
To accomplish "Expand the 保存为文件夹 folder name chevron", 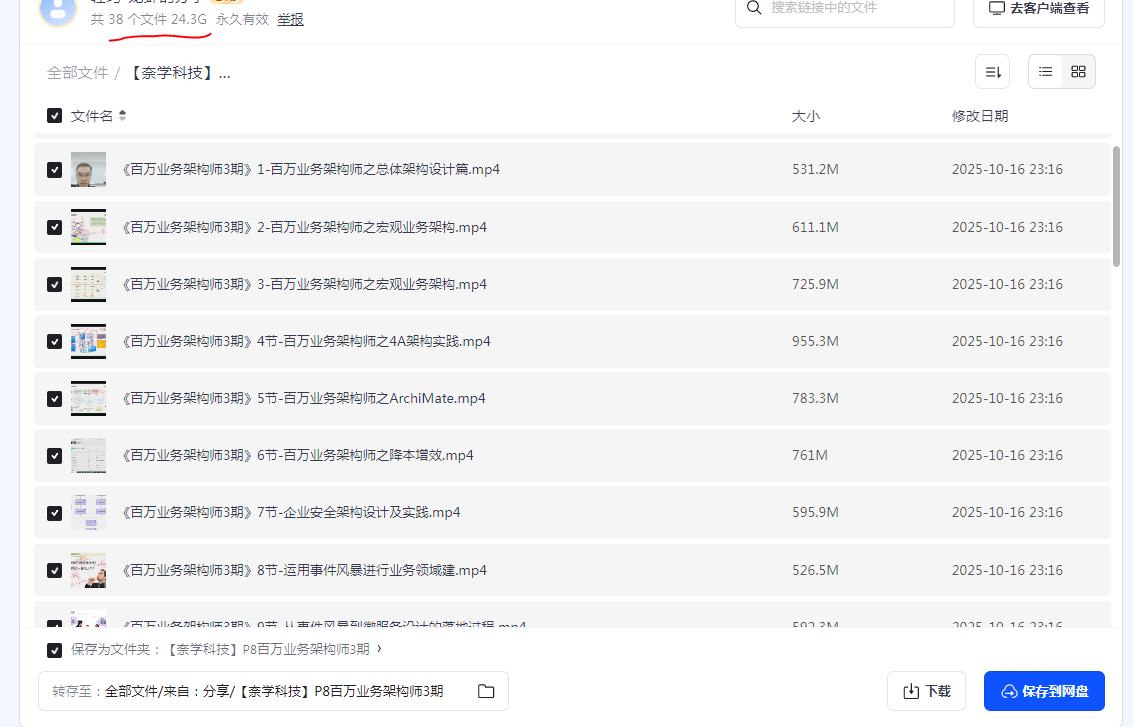I will tap(379, 649).
